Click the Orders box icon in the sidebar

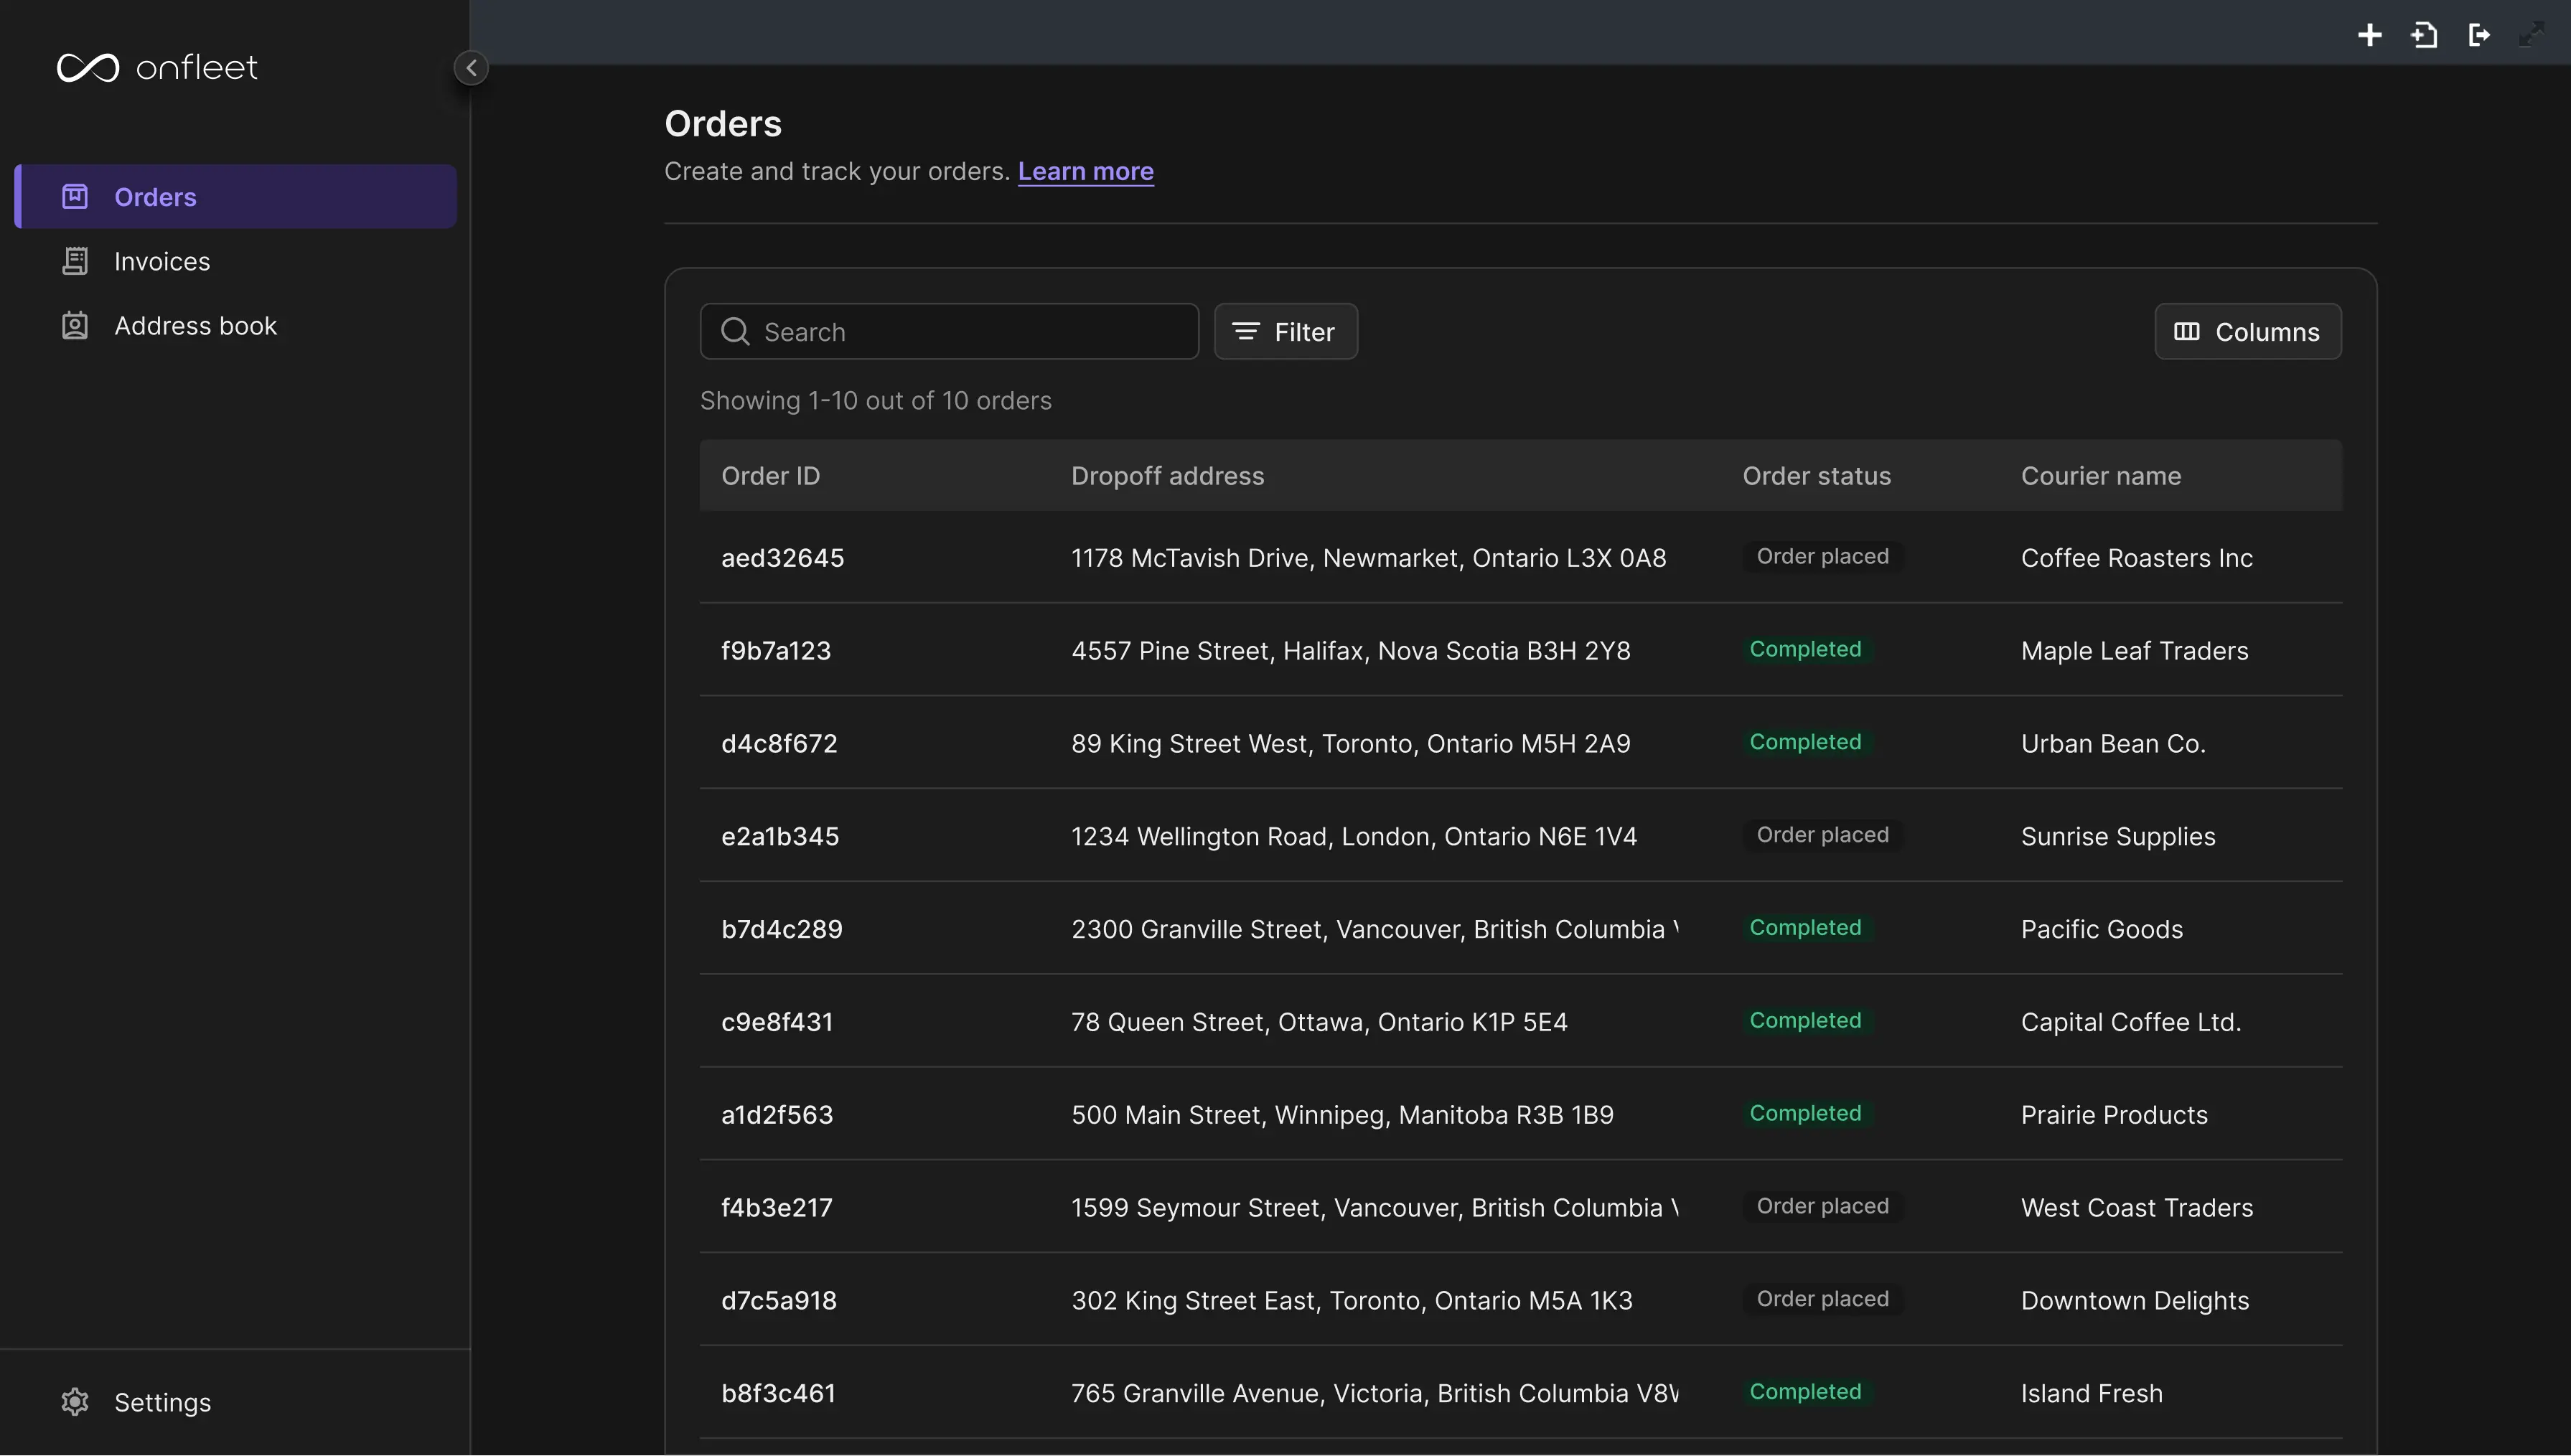(x=75, y=197)
